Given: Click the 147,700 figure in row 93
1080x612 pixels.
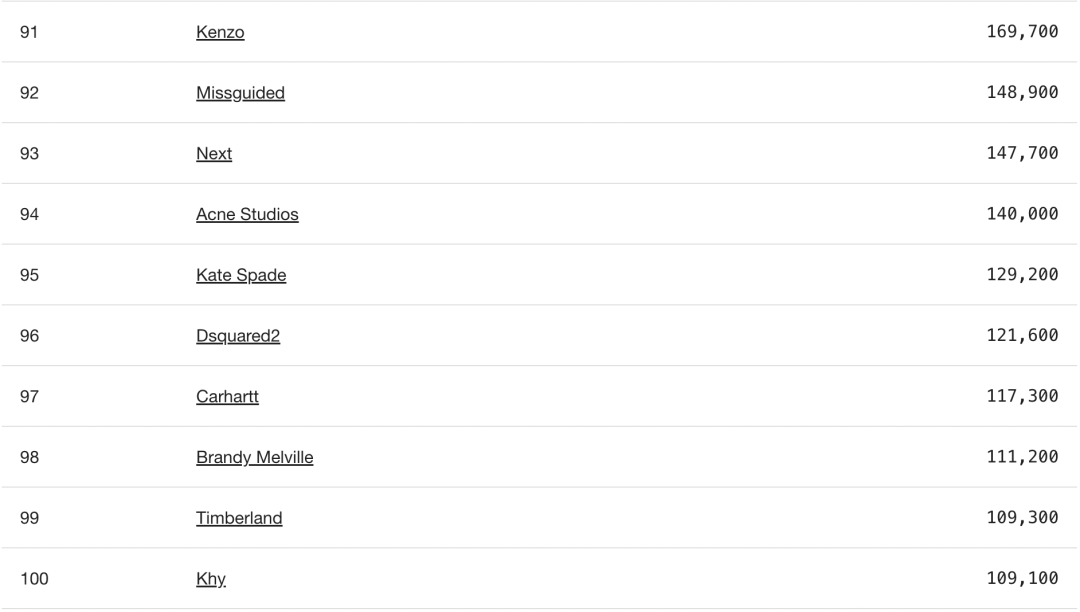Looking at the screenshot, I should [x=1022, y=153].
